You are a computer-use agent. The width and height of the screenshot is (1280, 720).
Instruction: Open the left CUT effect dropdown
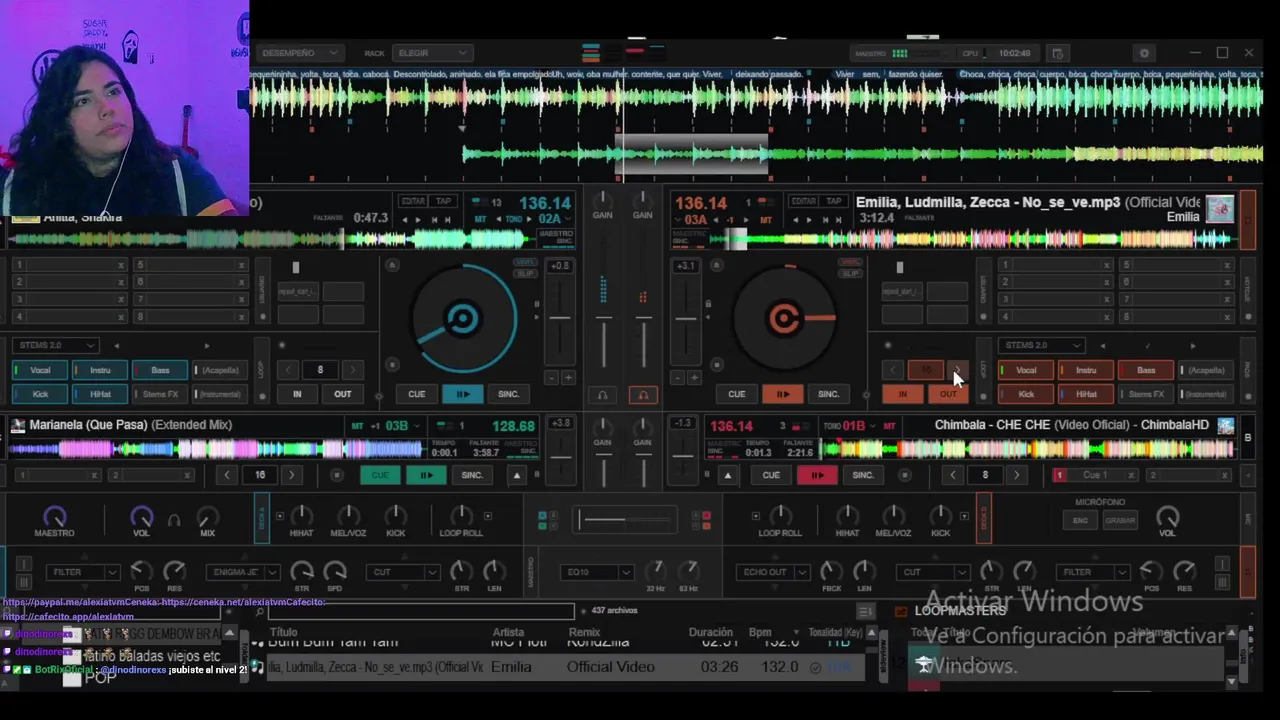click(403, 572)
